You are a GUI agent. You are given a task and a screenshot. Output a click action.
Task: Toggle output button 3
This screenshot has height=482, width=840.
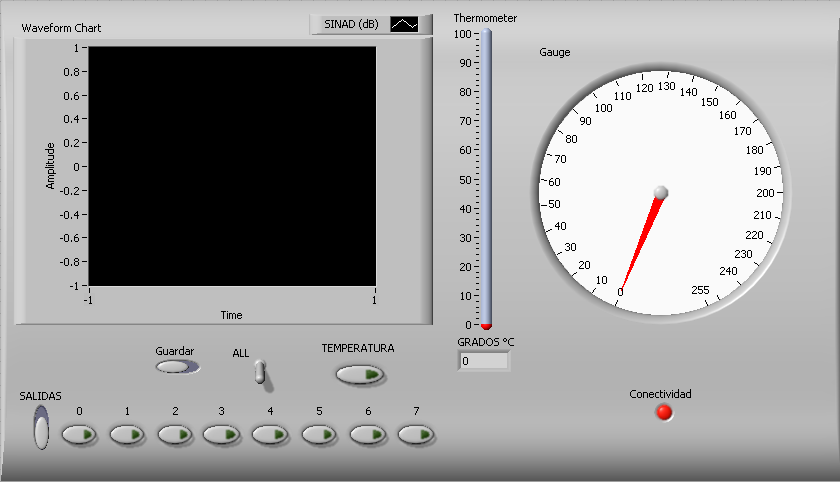222,435
